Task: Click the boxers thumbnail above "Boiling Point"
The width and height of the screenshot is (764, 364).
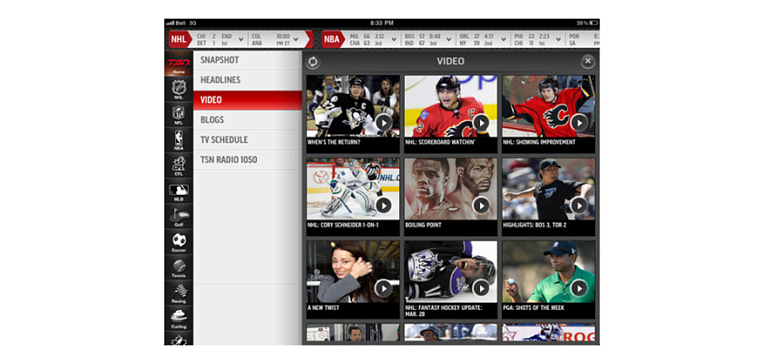Action: coord(451,189)
